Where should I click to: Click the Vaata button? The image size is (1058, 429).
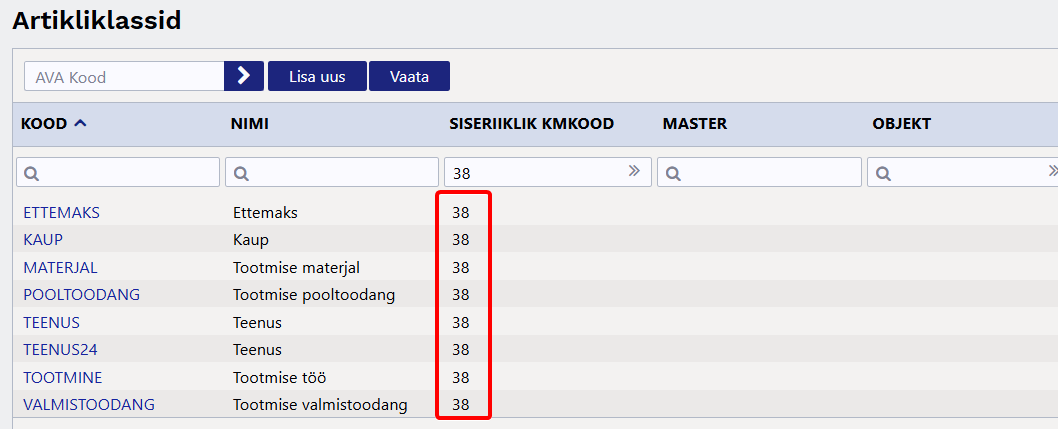pyautogui.click(x=409, y=76)
